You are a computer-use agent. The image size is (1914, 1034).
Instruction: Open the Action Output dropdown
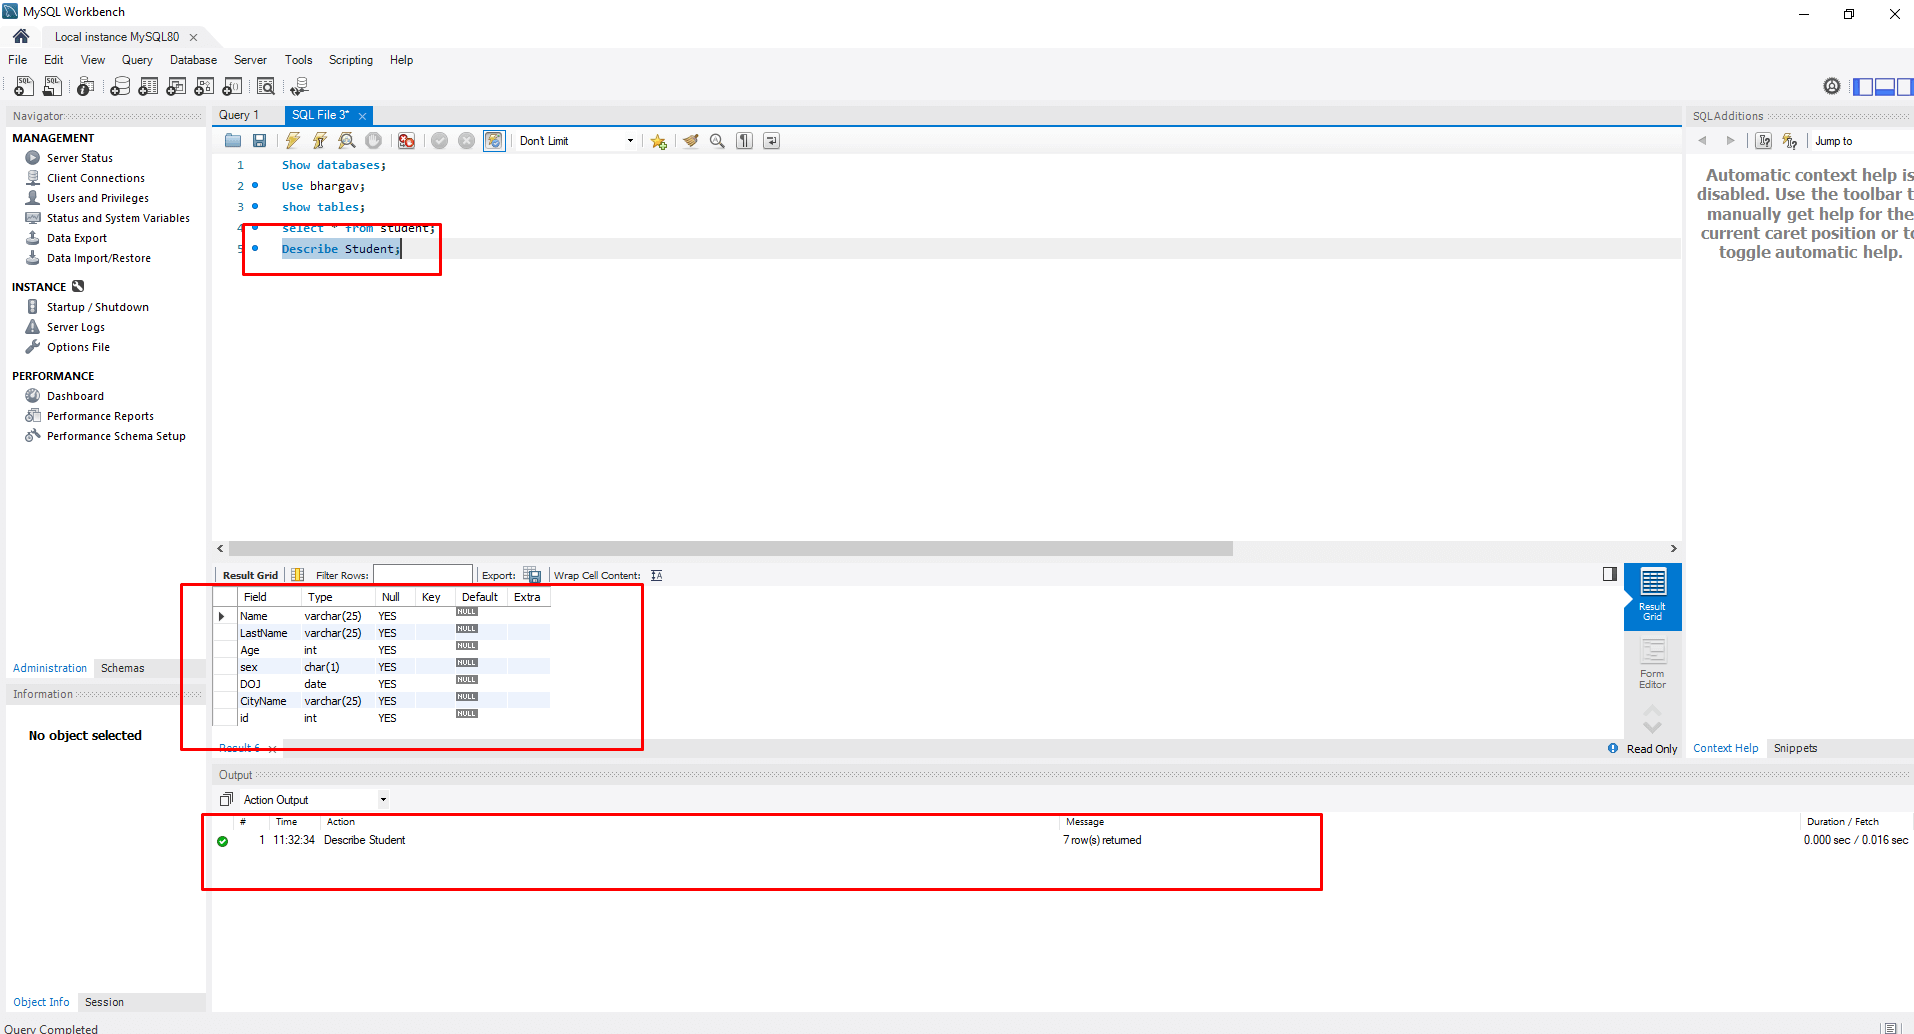pyautogui.click(x=383, y=798)
